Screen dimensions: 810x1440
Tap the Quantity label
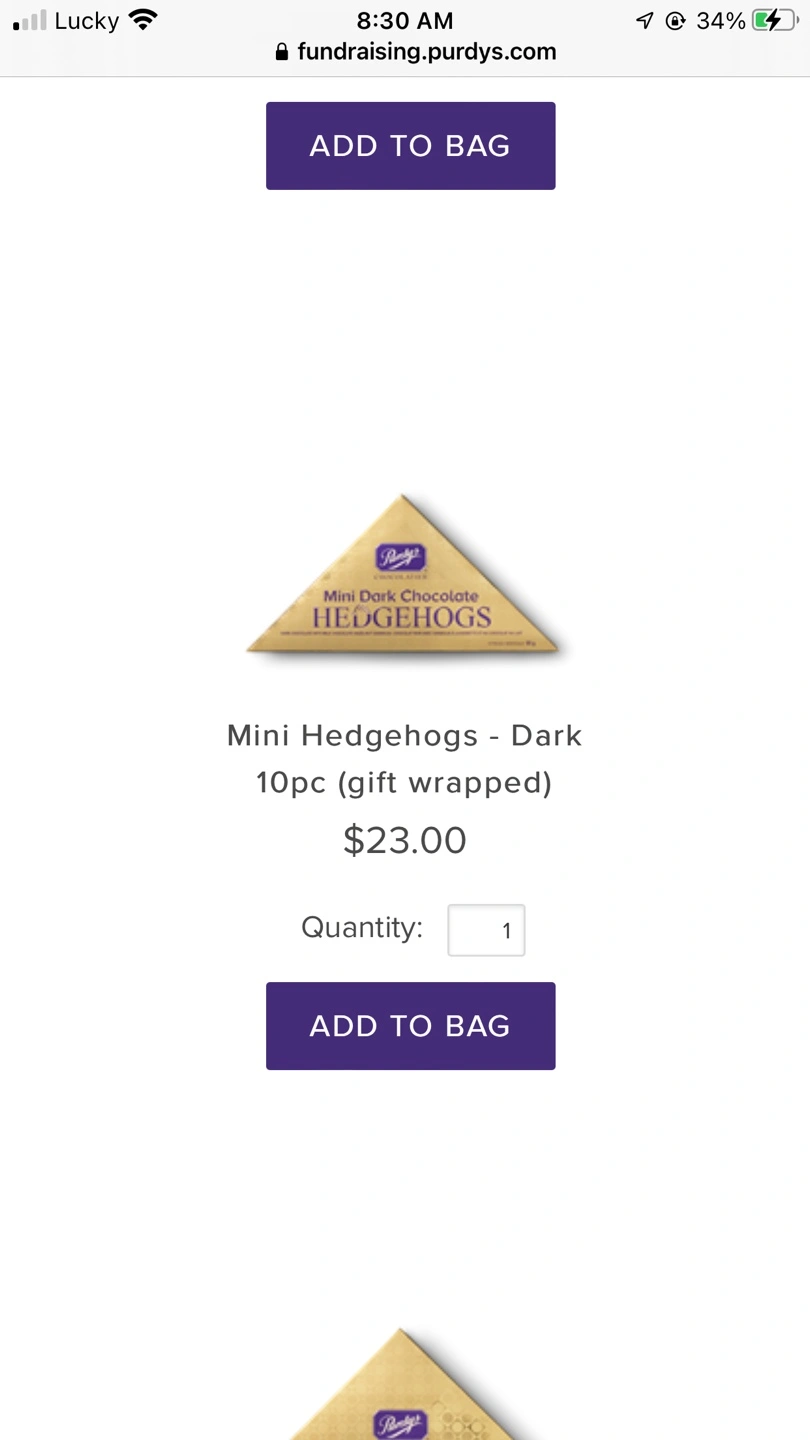362,928
